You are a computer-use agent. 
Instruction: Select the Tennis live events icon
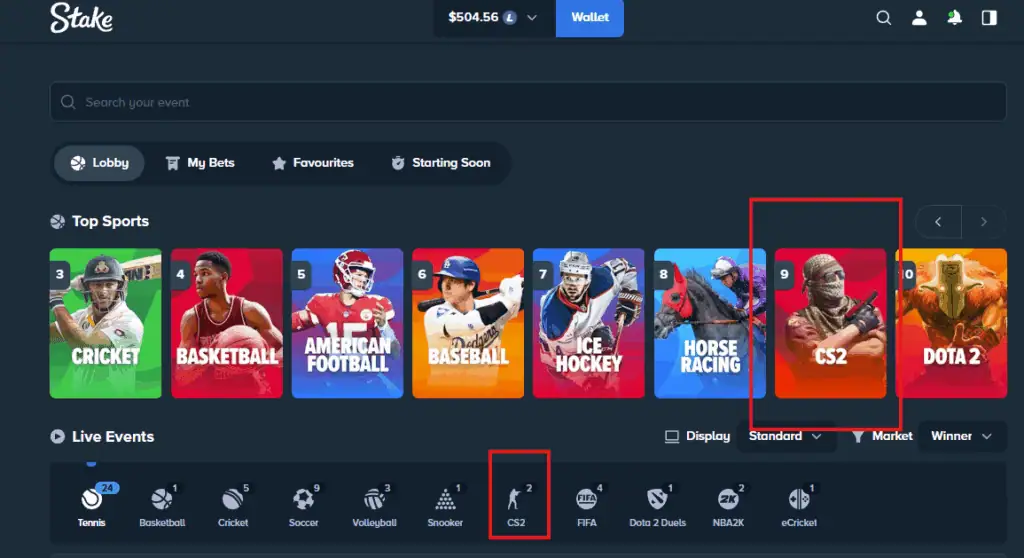click(92, 499)
